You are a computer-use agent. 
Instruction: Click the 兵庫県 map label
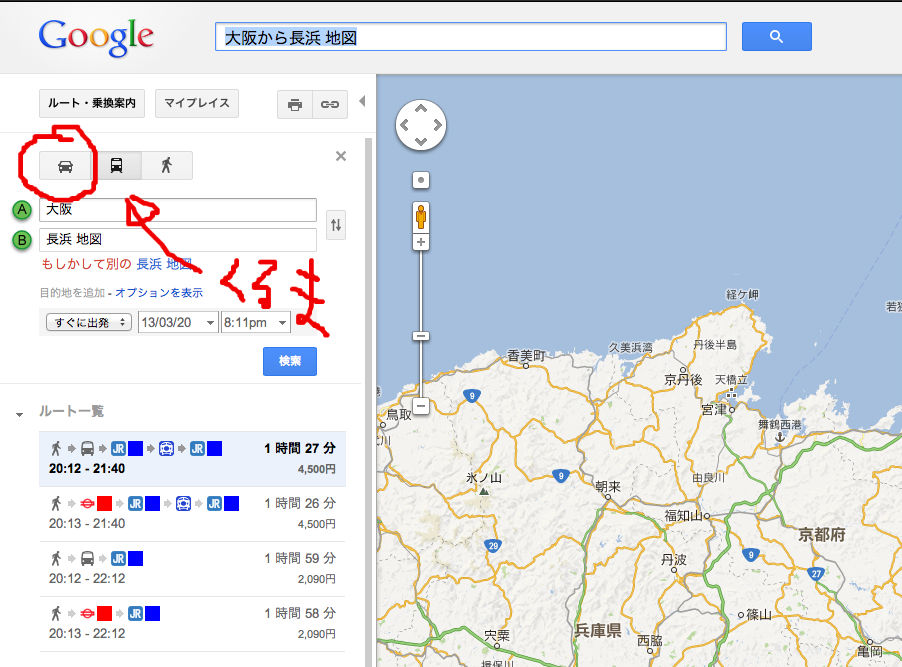pyautogui.click(x=598, y=631)
